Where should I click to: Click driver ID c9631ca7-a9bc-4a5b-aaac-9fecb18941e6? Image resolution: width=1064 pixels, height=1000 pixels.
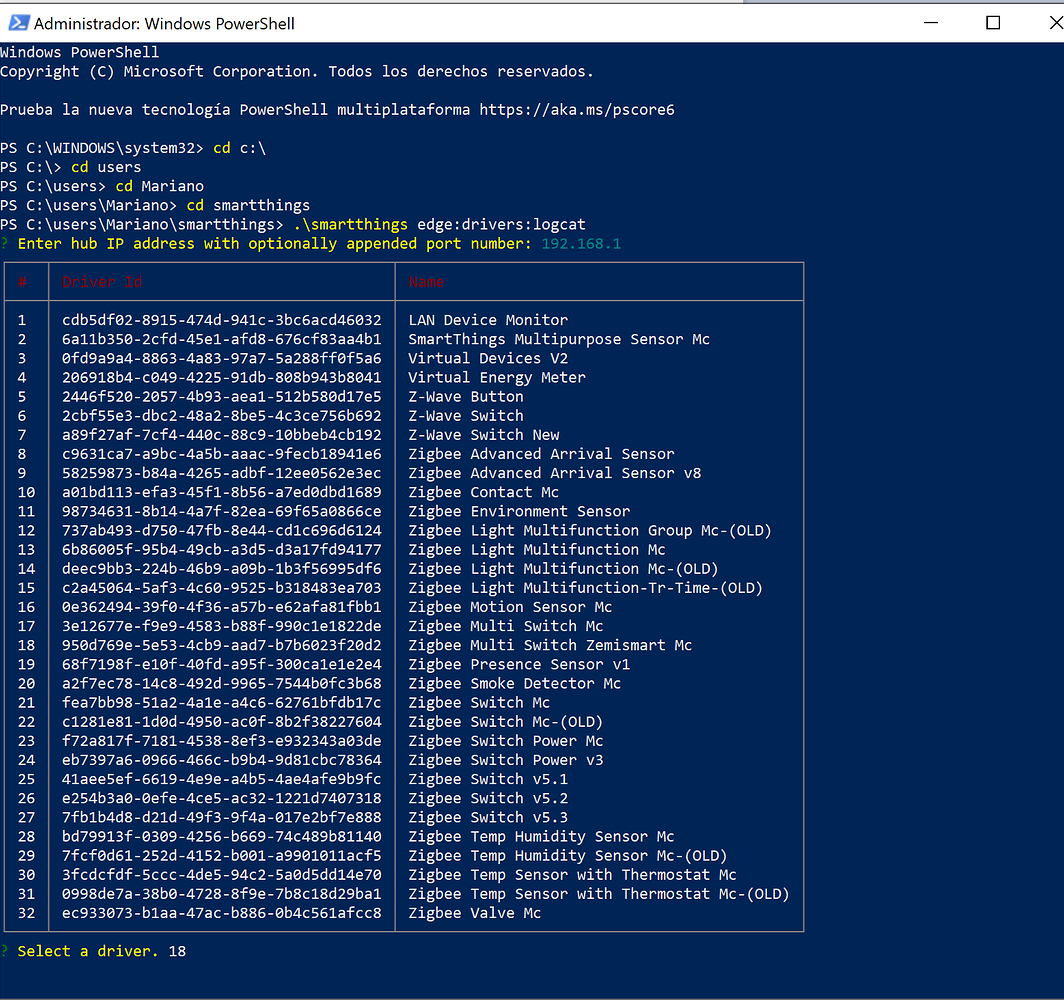click(x=222, y=454)
